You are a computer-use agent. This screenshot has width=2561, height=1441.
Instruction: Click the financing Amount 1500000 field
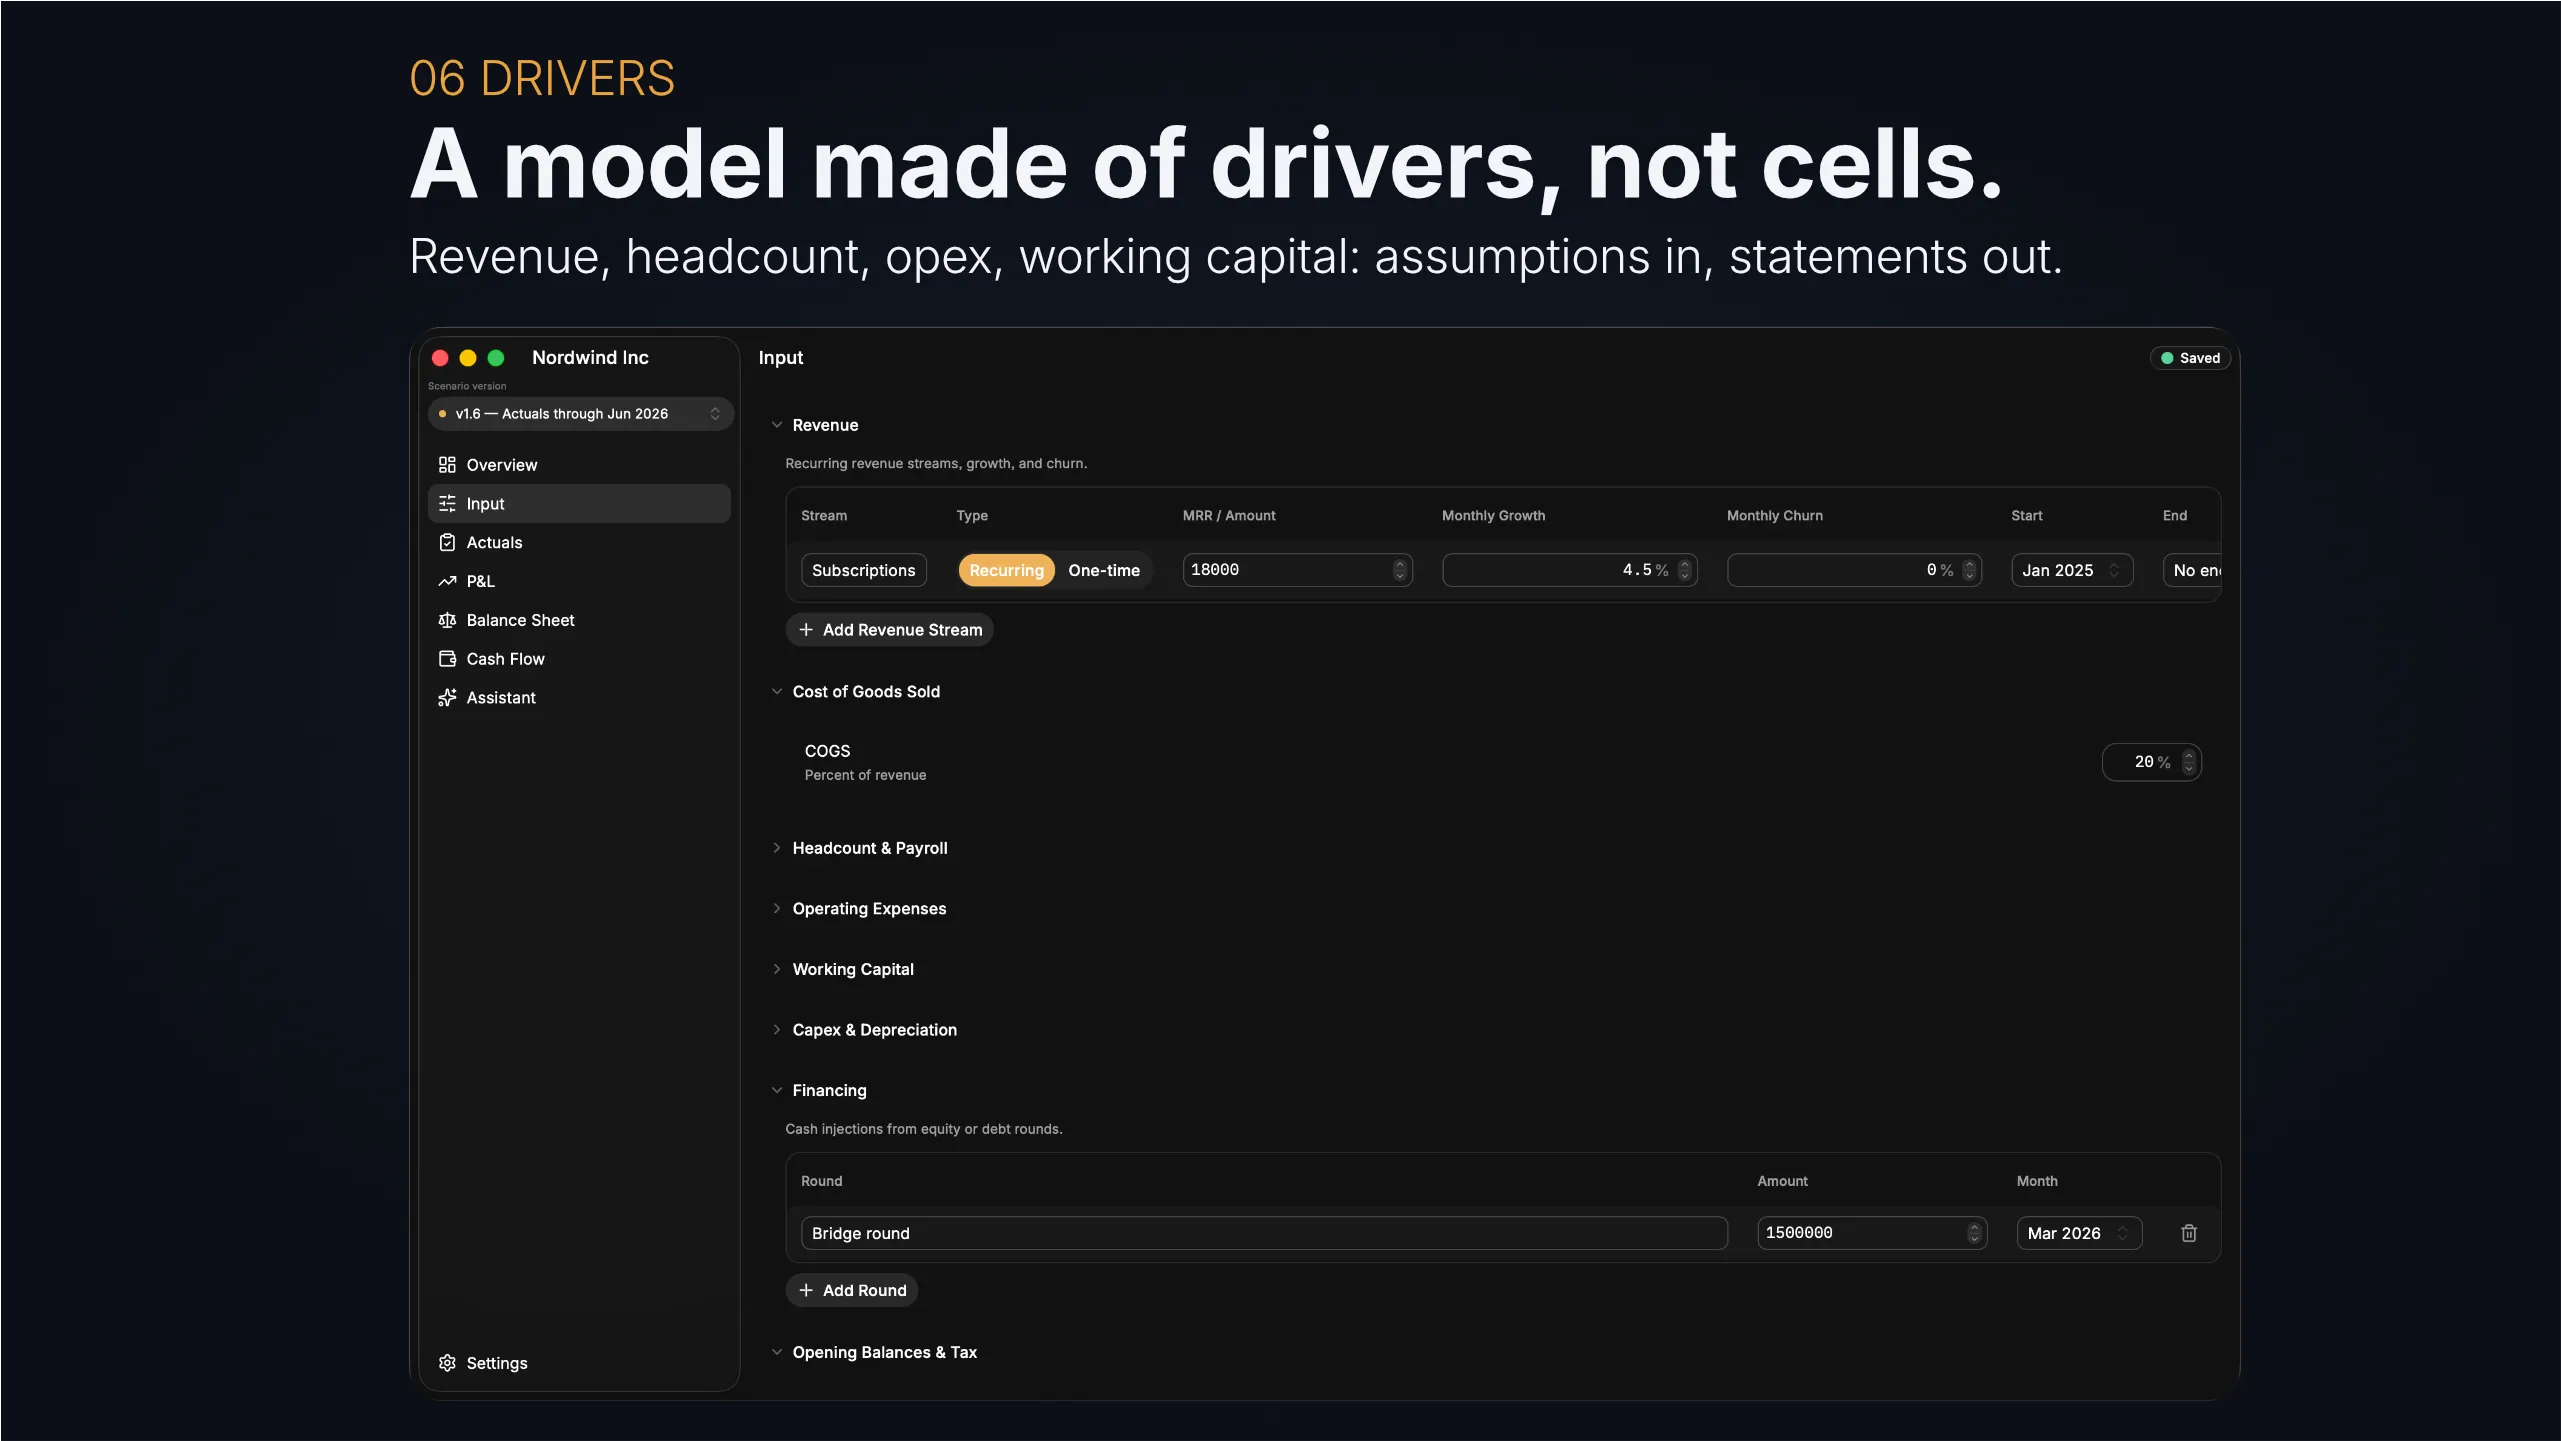1872,1233
